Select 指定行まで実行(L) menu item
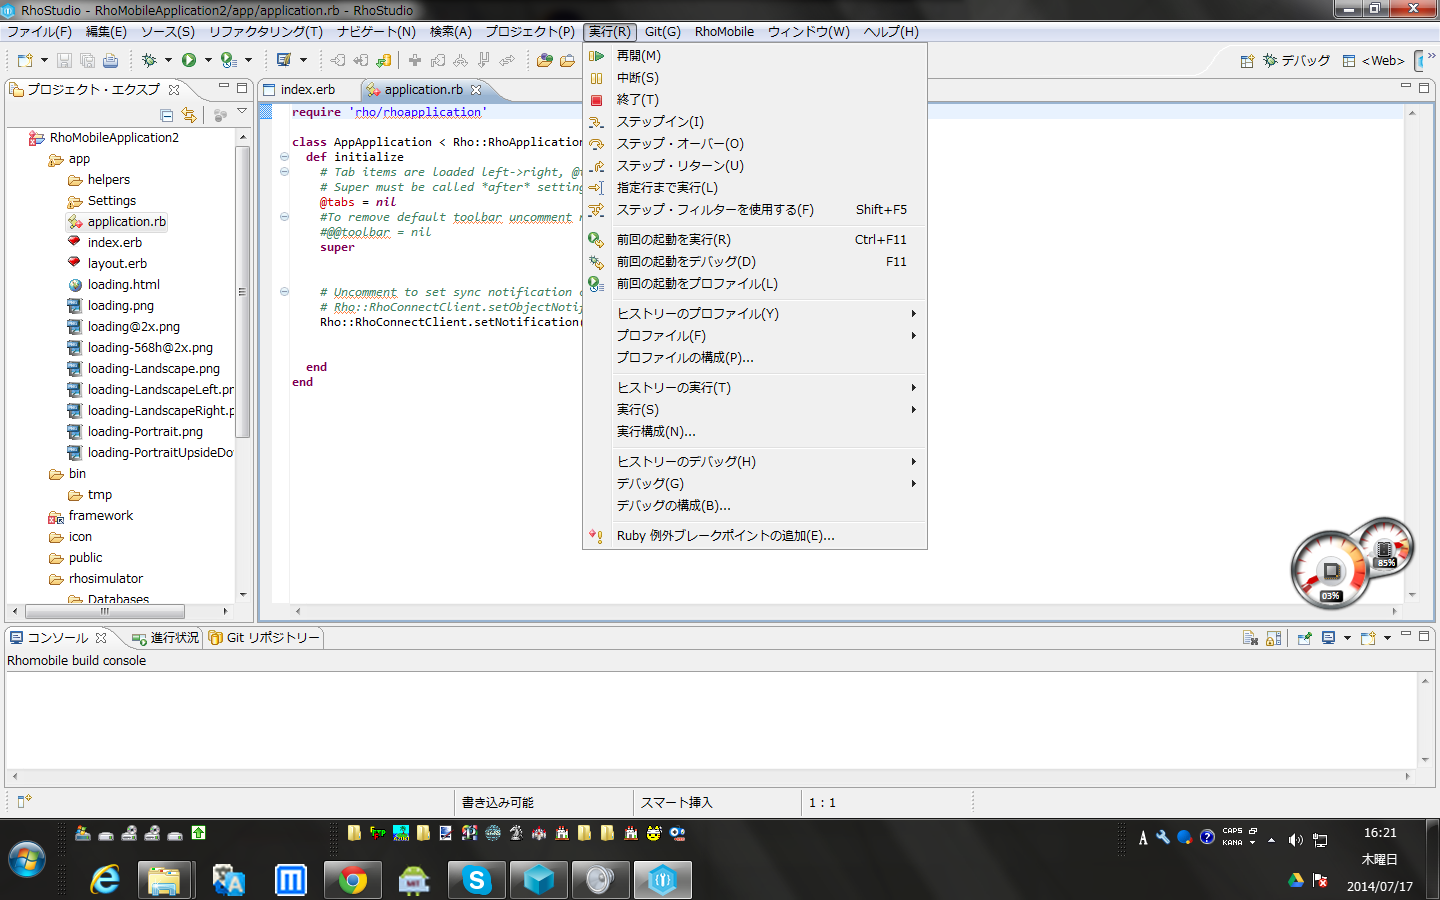Screen dimensions: 1440x900 pos(755,188)
